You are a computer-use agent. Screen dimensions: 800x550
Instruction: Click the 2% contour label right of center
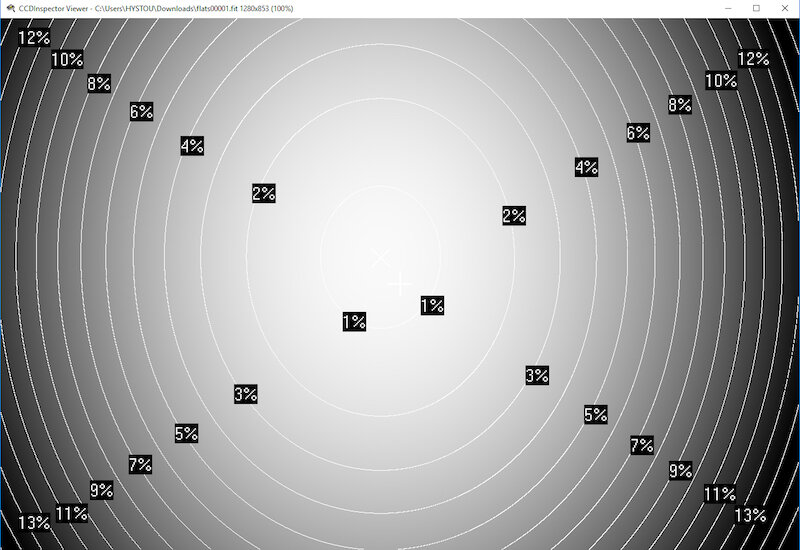point(514,216)
